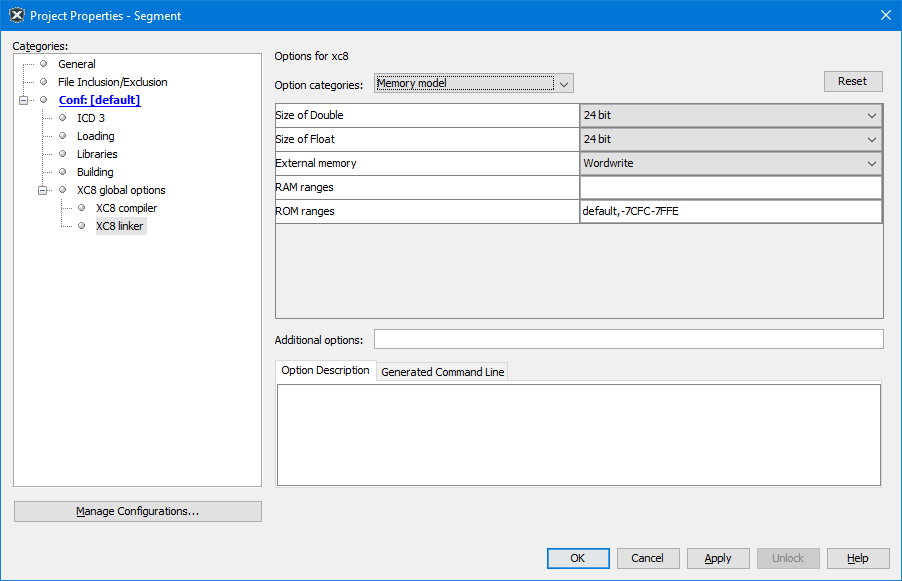Click the Additional options text field
Viewport: 902px width, 581px height.
[x=628, y=339]
